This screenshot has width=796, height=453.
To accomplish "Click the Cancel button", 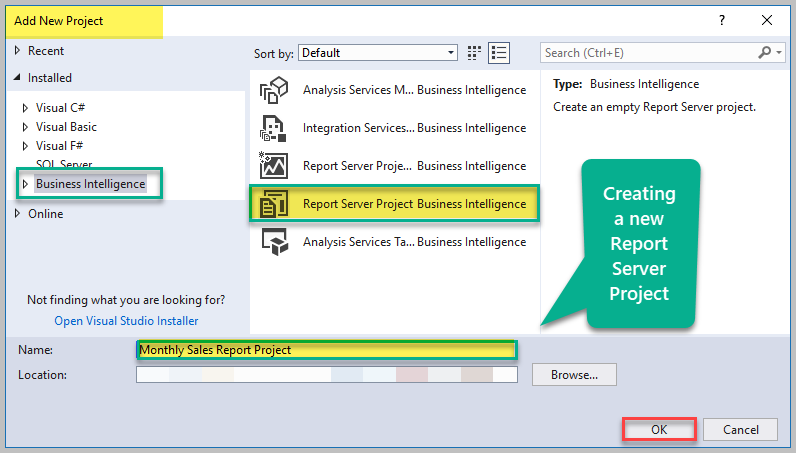I will (x=740, y=430).
